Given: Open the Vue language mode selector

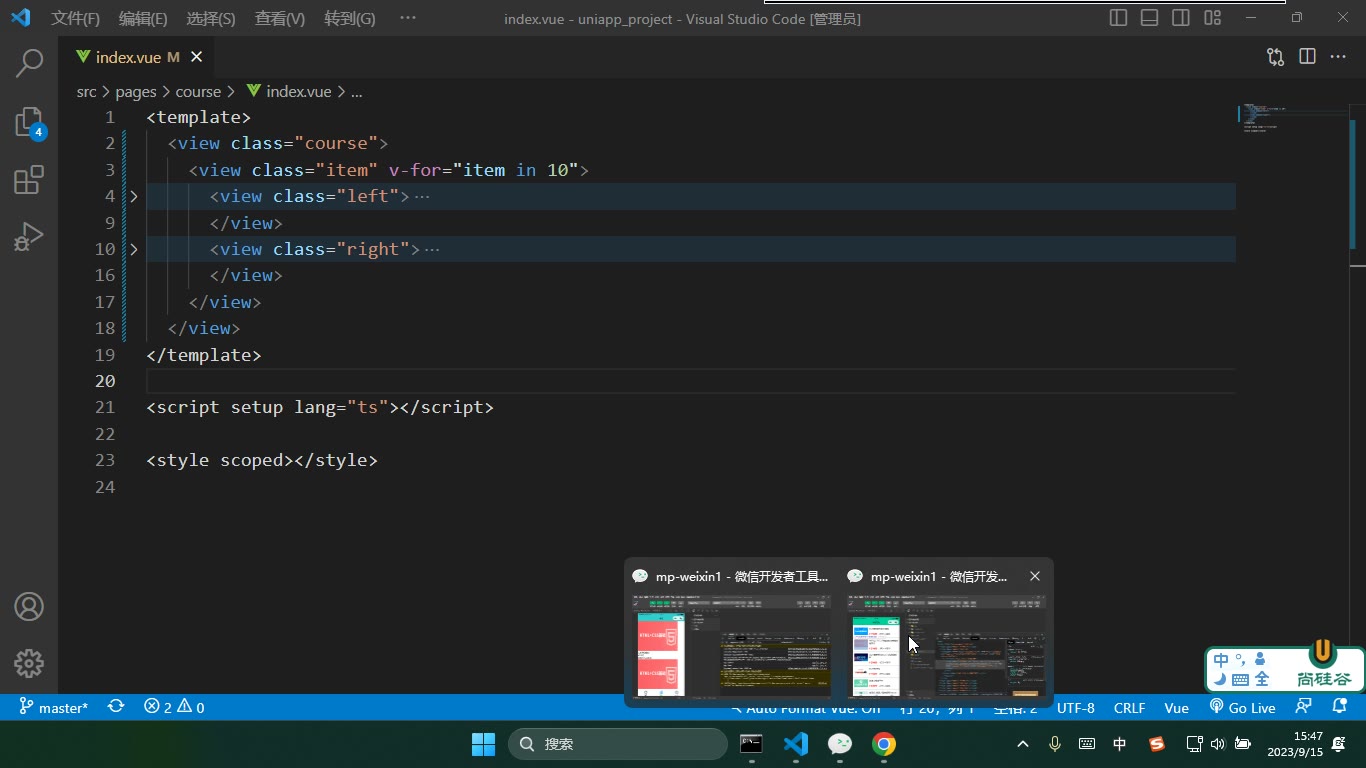Looking at the screenshot, I should click(x=1176, y=707).
